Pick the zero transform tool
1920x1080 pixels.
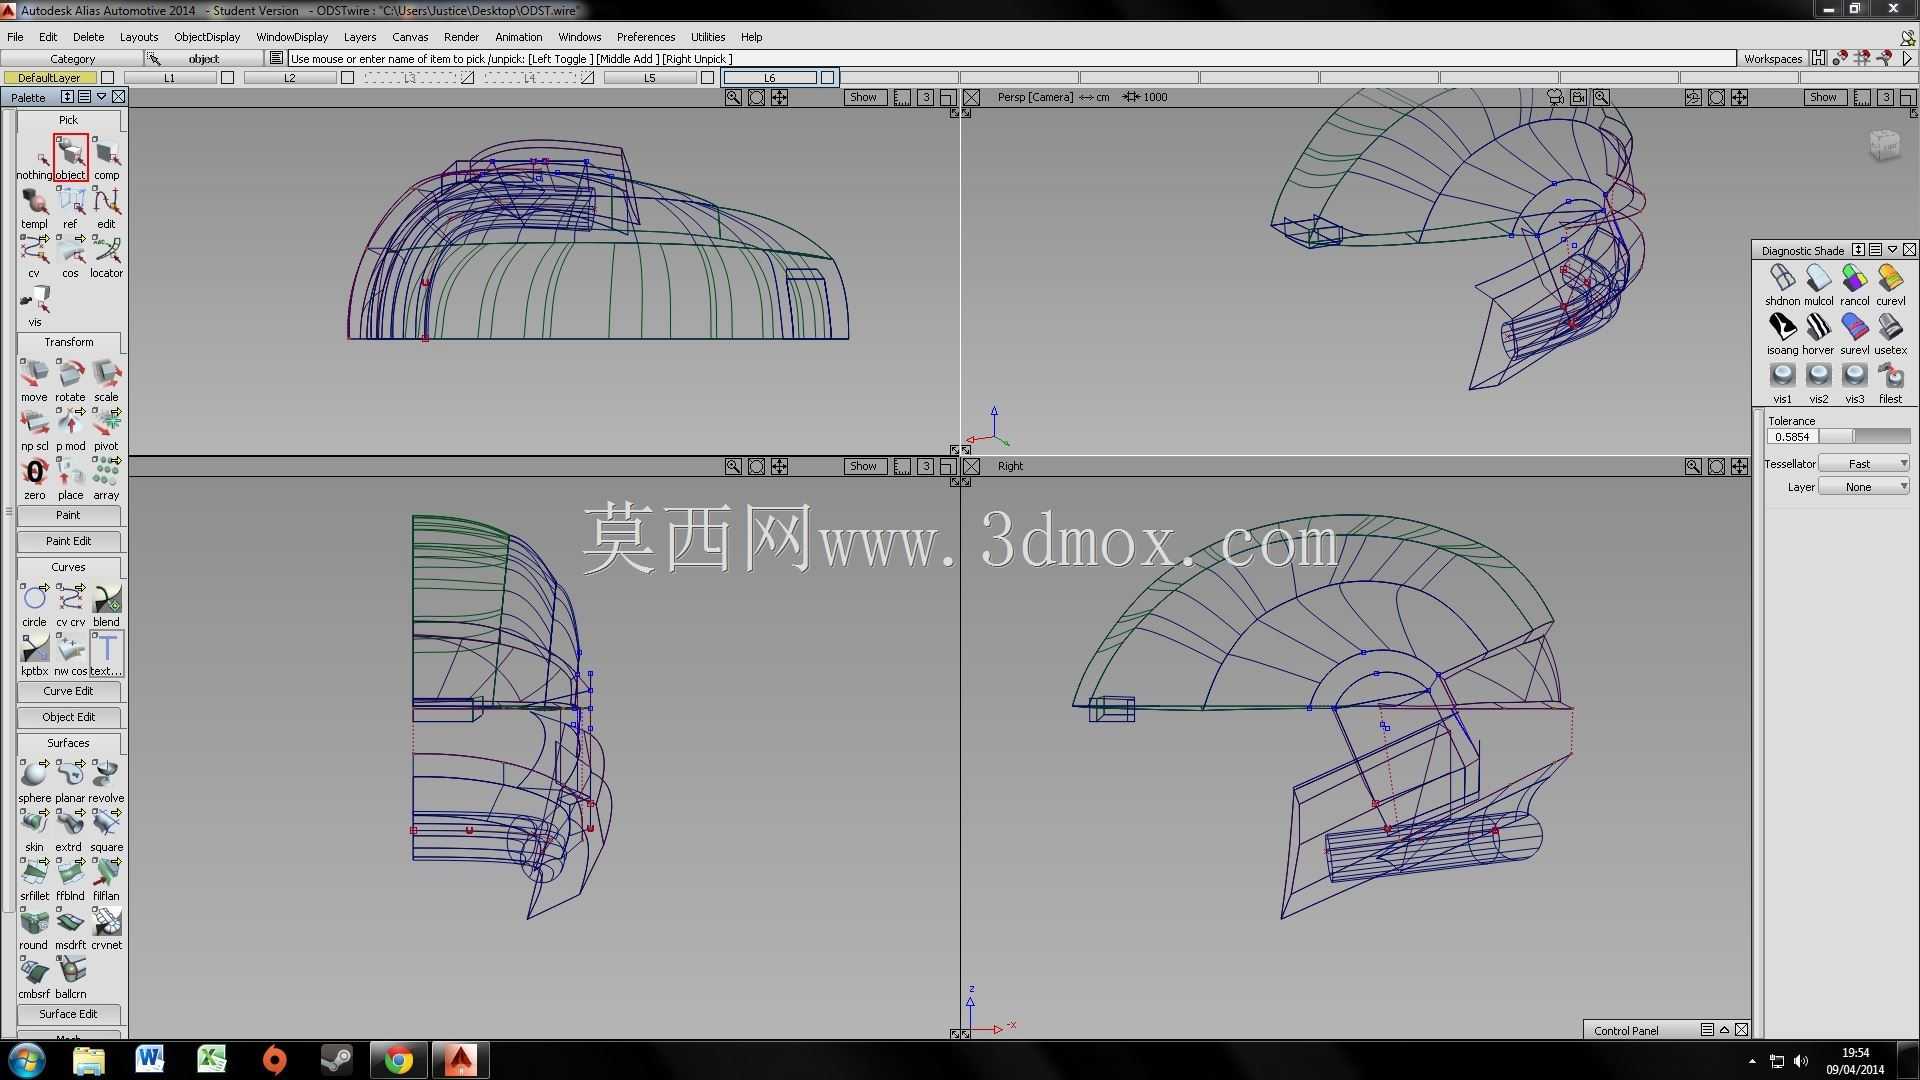coord(34,478)
